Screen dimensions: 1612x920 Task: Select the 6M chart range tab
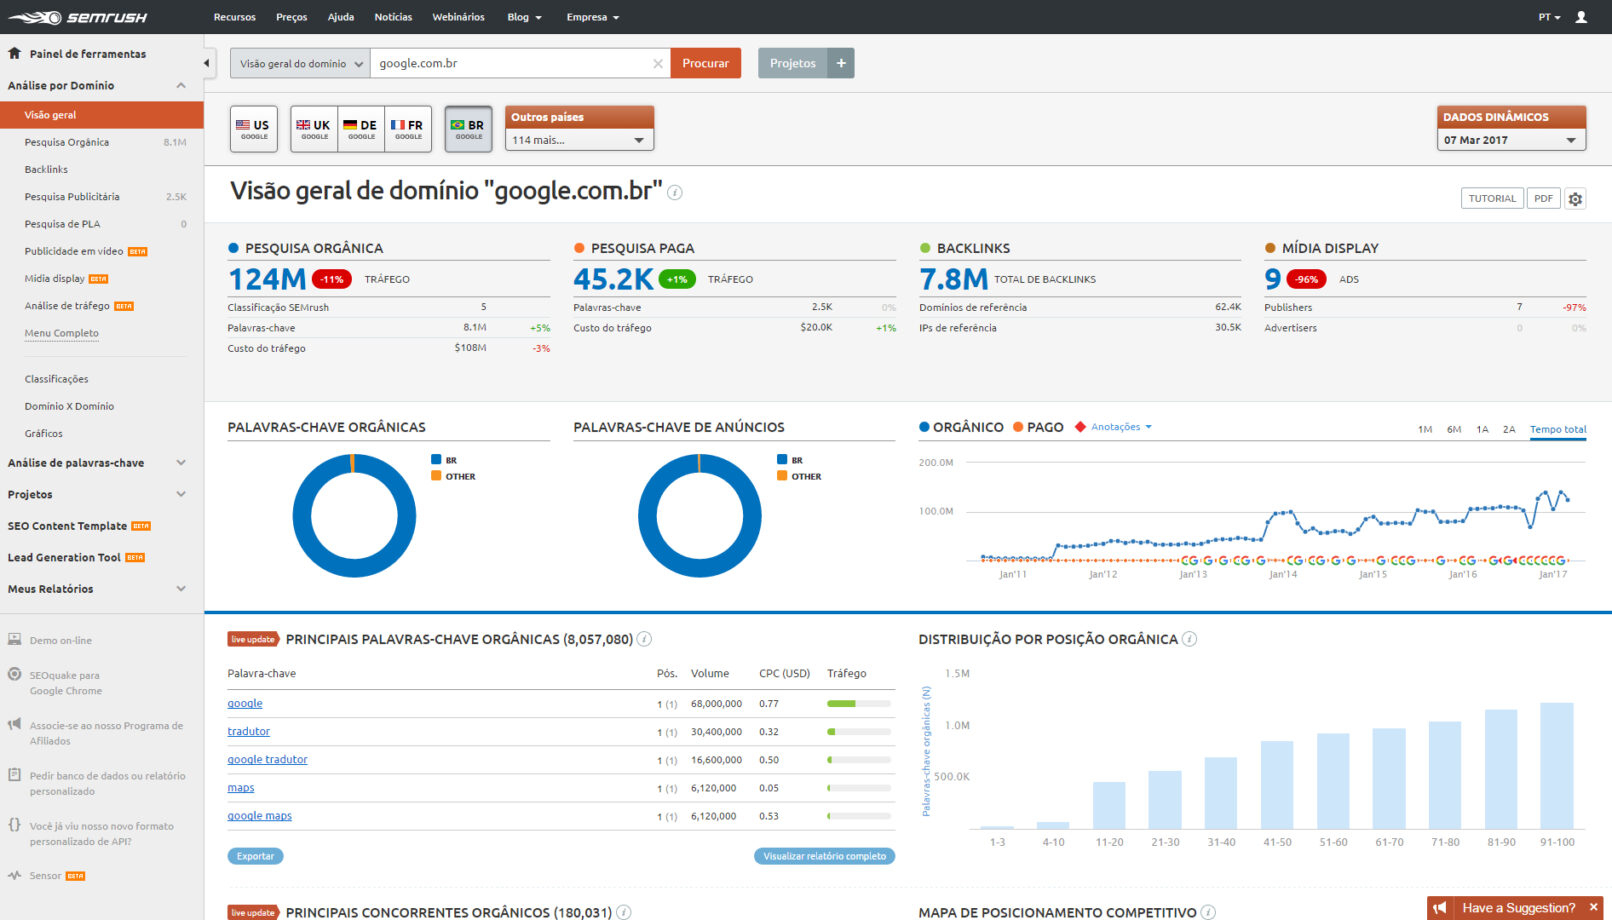point(1454,430)
